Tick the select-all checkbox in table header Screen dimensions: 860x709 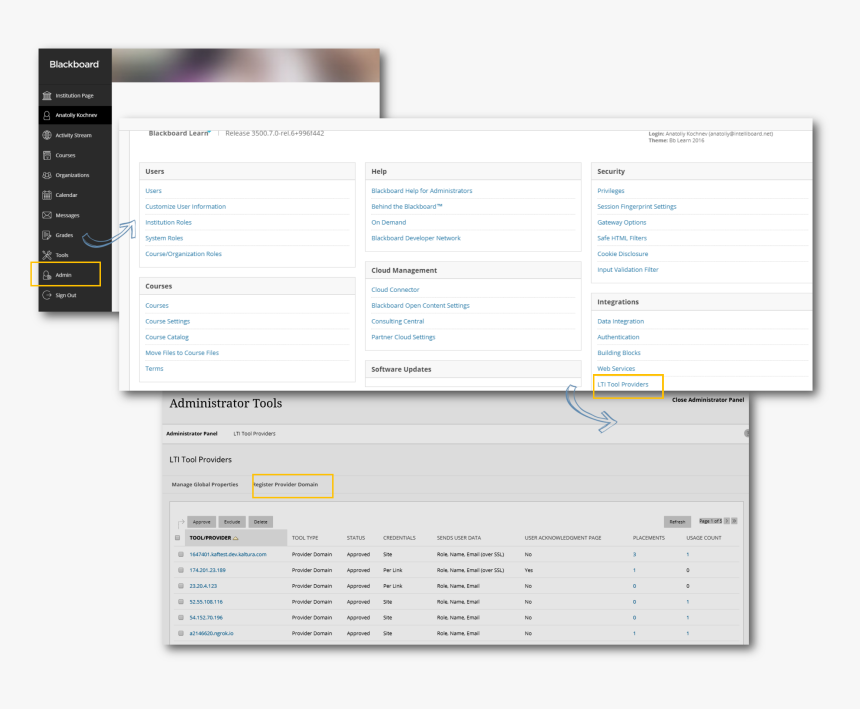tap(178, 538)
